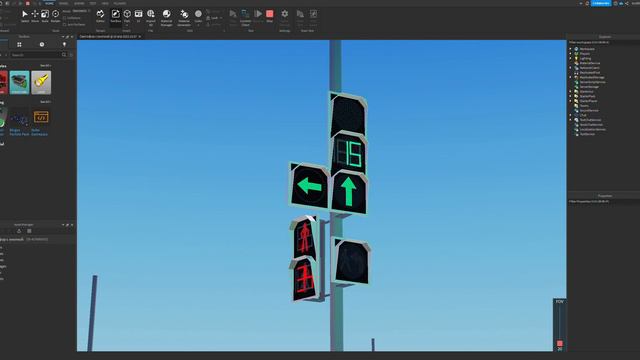
Task: Click the Properties filter field
Action: coord(604,201)
